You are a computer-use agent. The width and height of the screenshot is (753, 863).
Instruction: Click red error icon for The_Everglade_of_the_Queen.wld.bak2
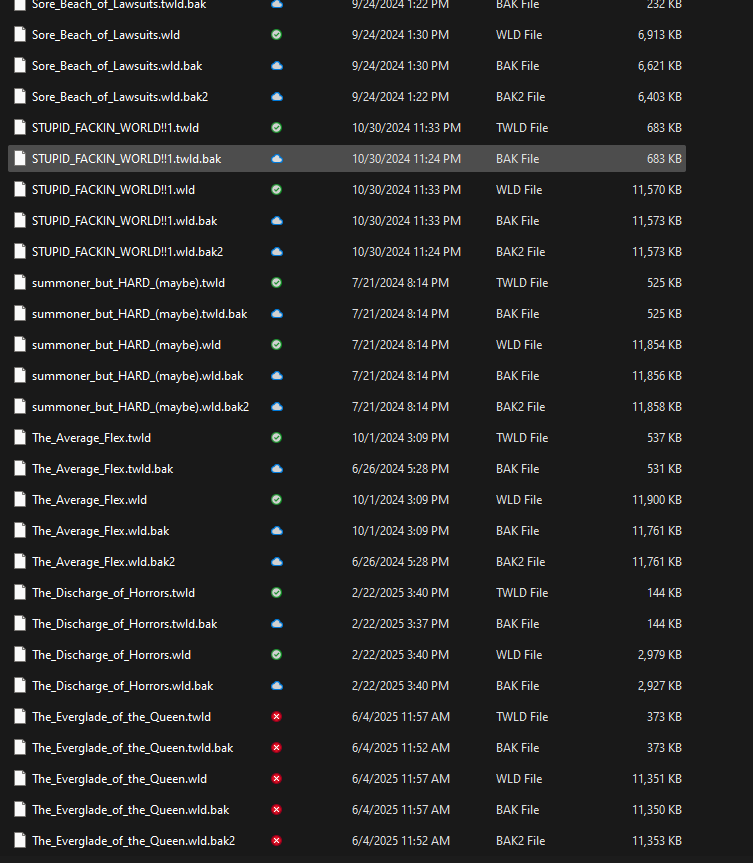(276, 841)
